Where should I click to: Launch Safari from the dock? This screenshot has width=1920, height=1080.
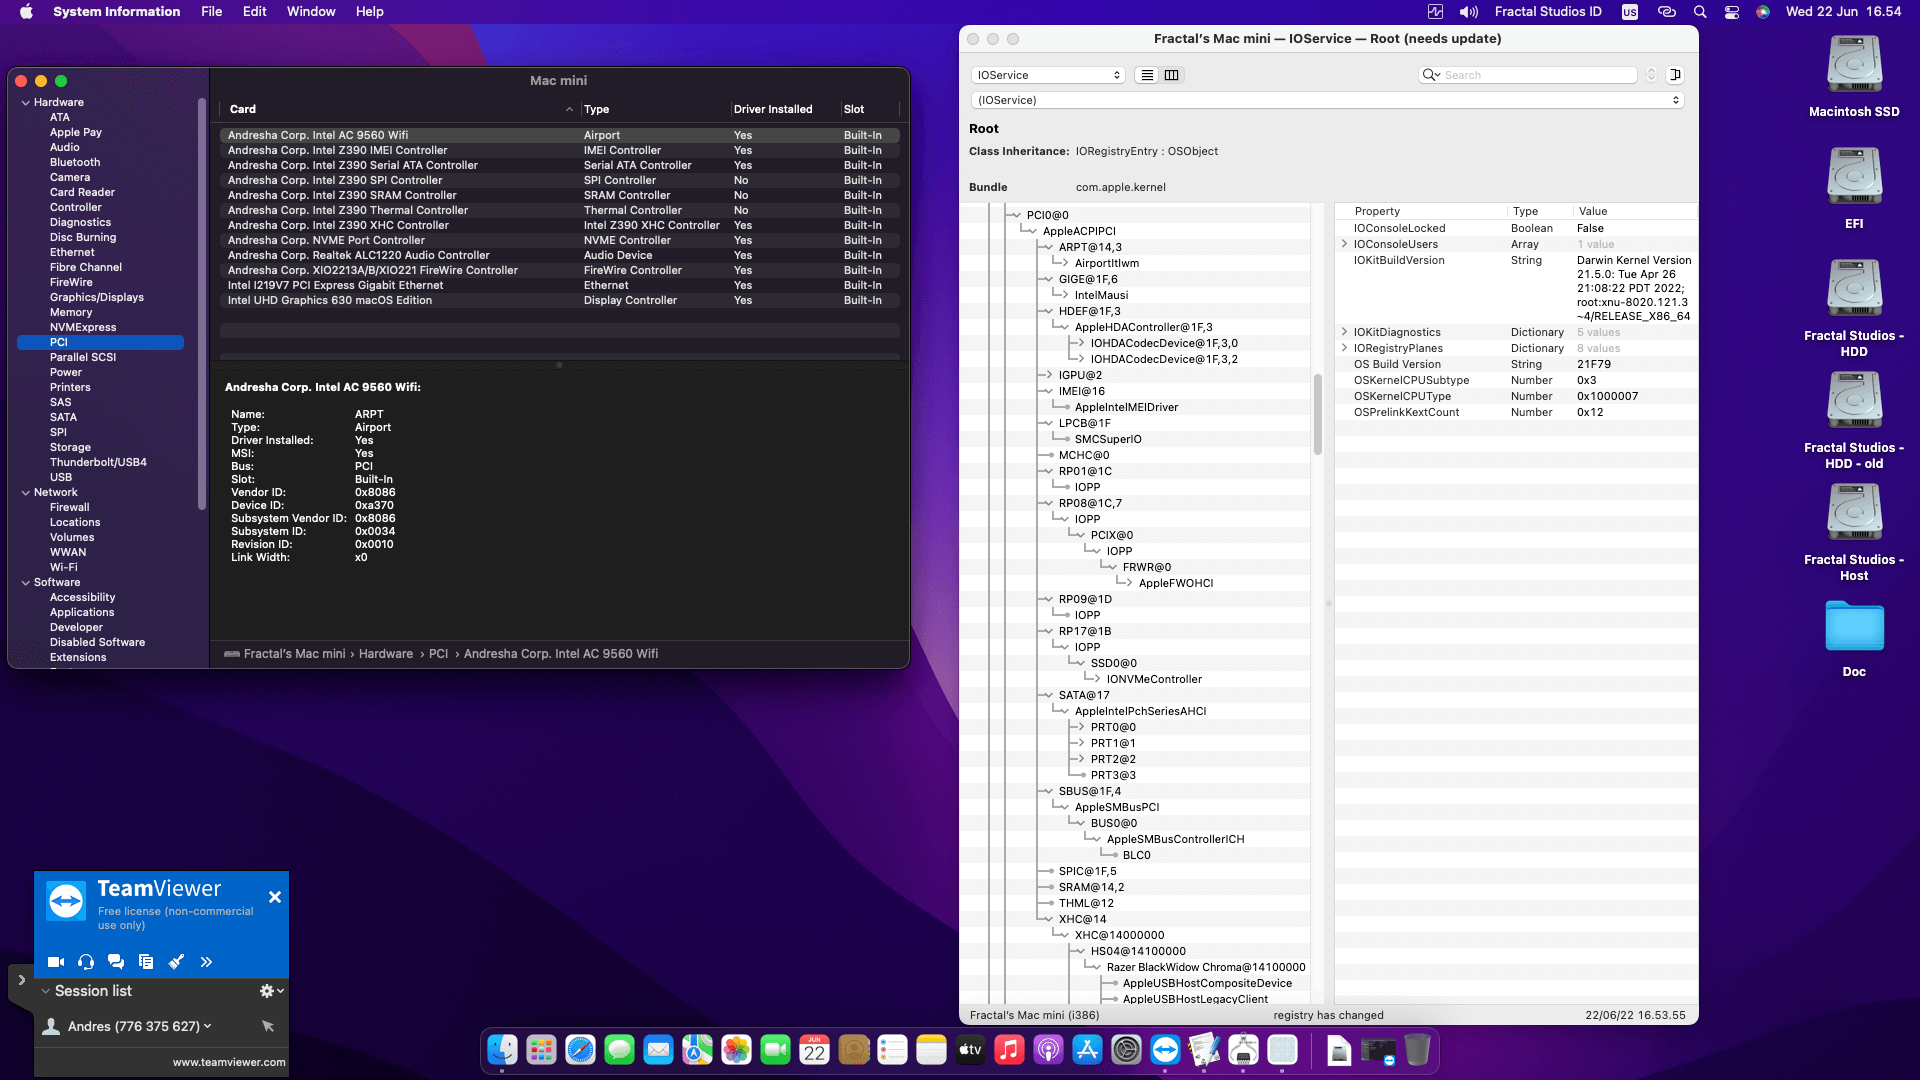(x=580, y=1050)
